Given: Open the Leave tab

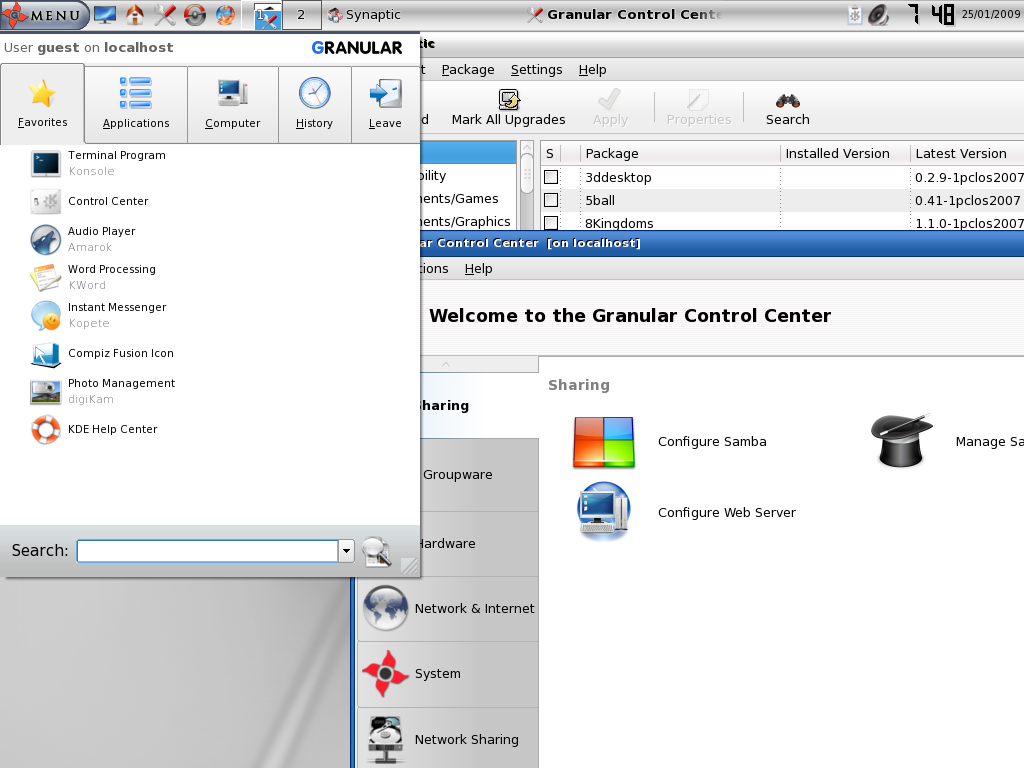Looking at the screenshot, I should click(385, 104).
